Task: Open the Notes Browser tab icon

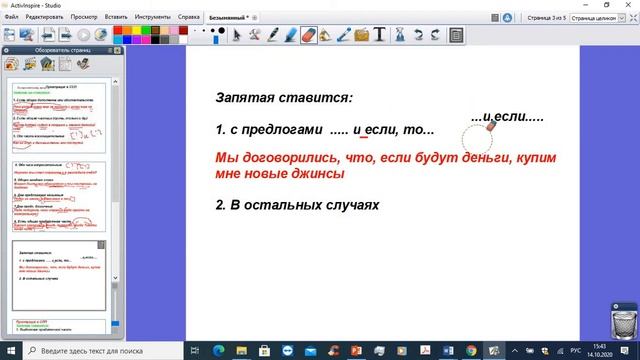Action: pyautogui.click(x=65, y=64)
